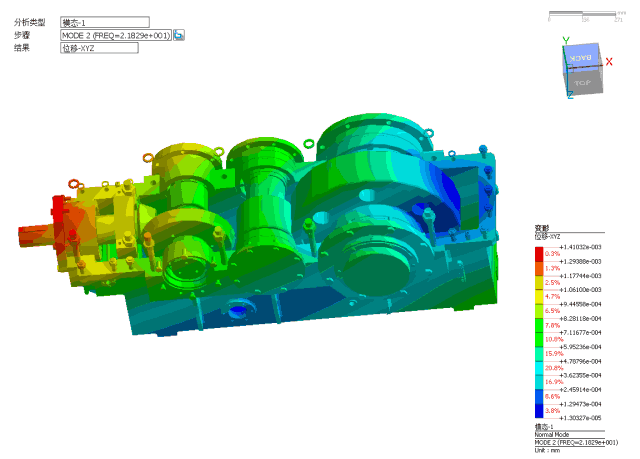Click the 20.8% legend percentage label
Viewport: 640px width, 459px height.
552,368
